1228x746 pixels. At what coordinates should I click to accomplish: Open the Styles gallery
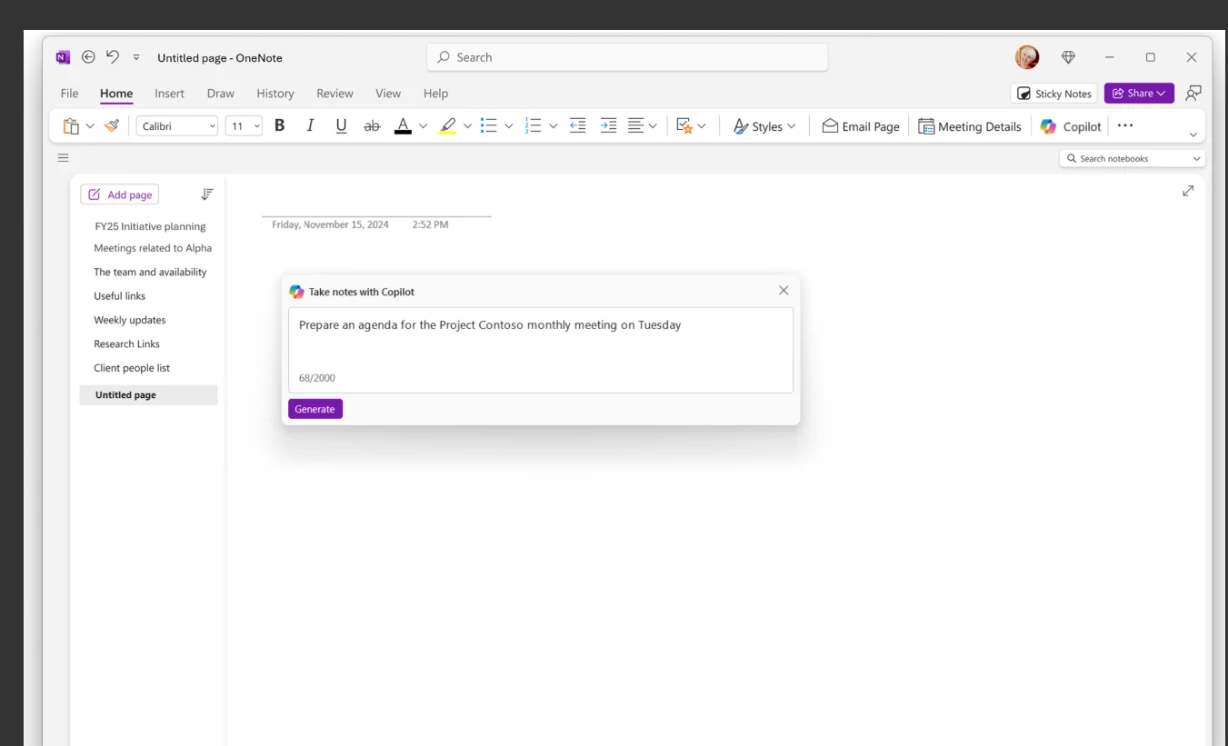coord(764,126)
